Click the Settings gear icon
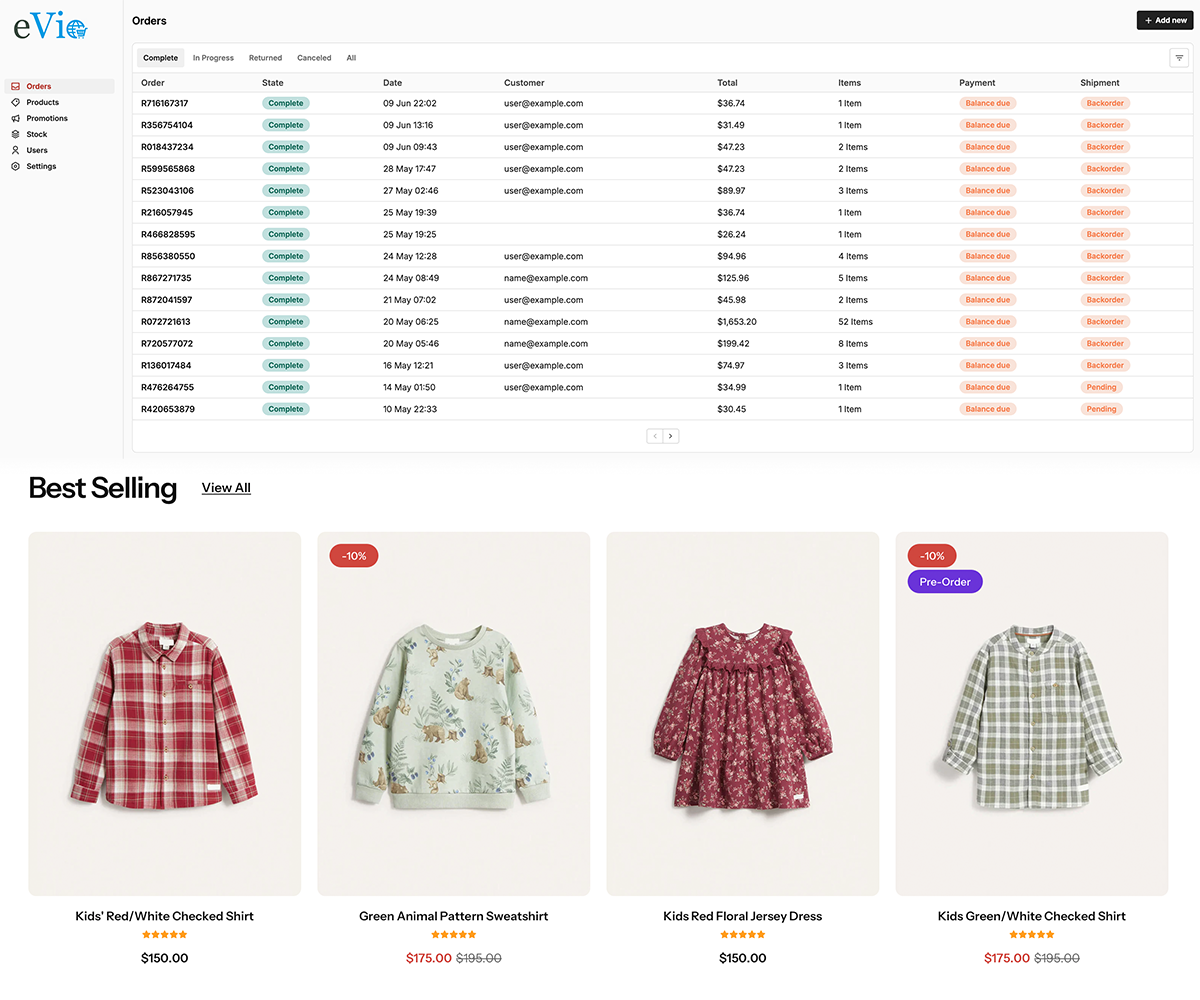Viewport: 1200px width, 1000px height. click(x=15, y=167)
